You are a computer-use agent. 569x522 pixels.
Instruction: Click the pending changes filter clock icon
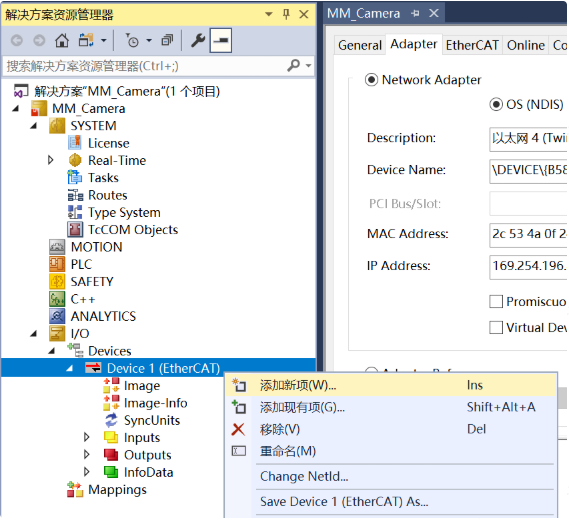click(132, 40)
